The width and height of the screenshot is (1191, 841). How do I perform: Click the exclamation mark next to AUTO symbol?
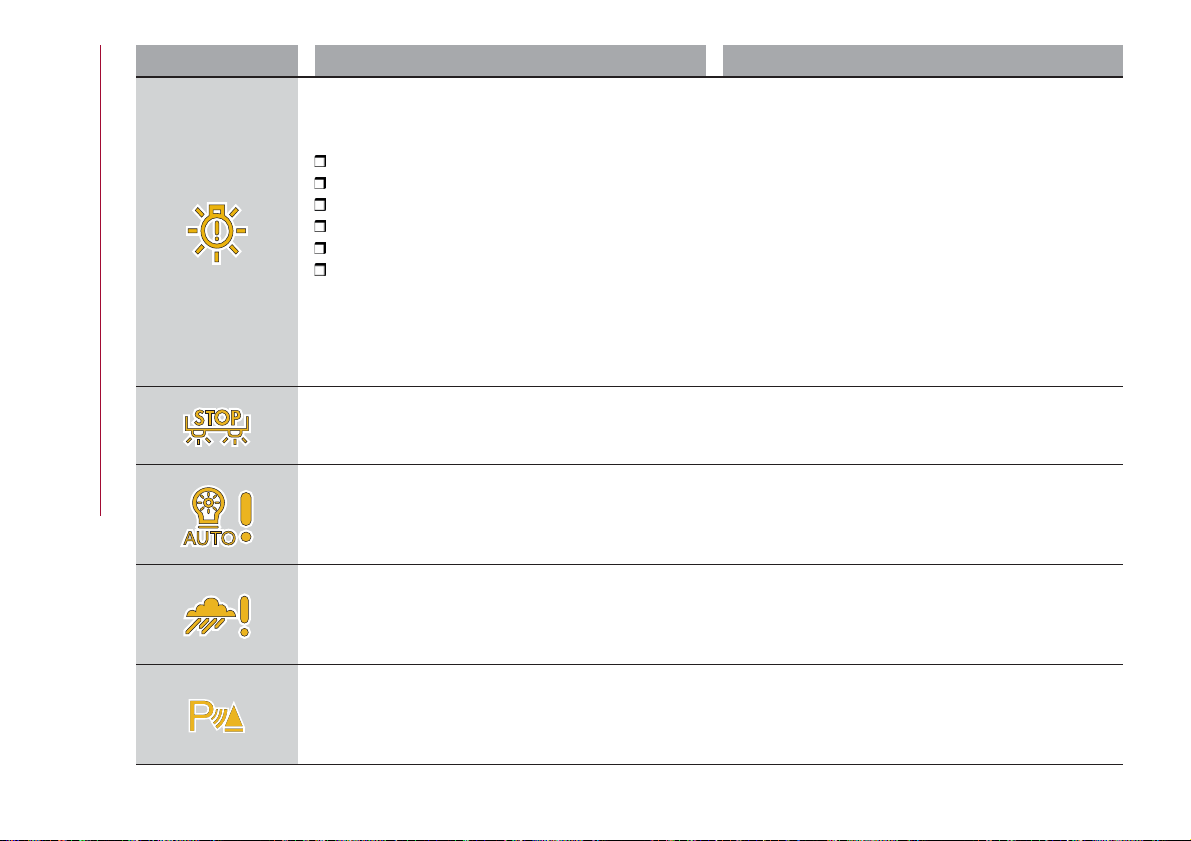coord(245,517)
